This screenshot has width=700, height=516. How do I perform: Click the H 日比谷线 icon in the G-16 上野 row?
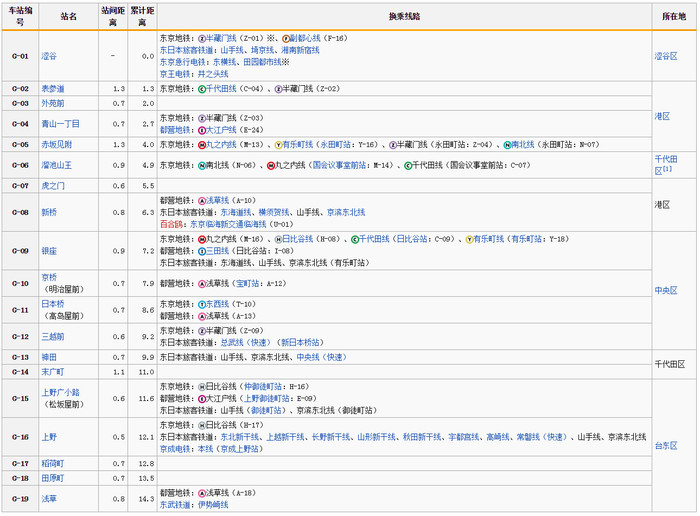202,425
